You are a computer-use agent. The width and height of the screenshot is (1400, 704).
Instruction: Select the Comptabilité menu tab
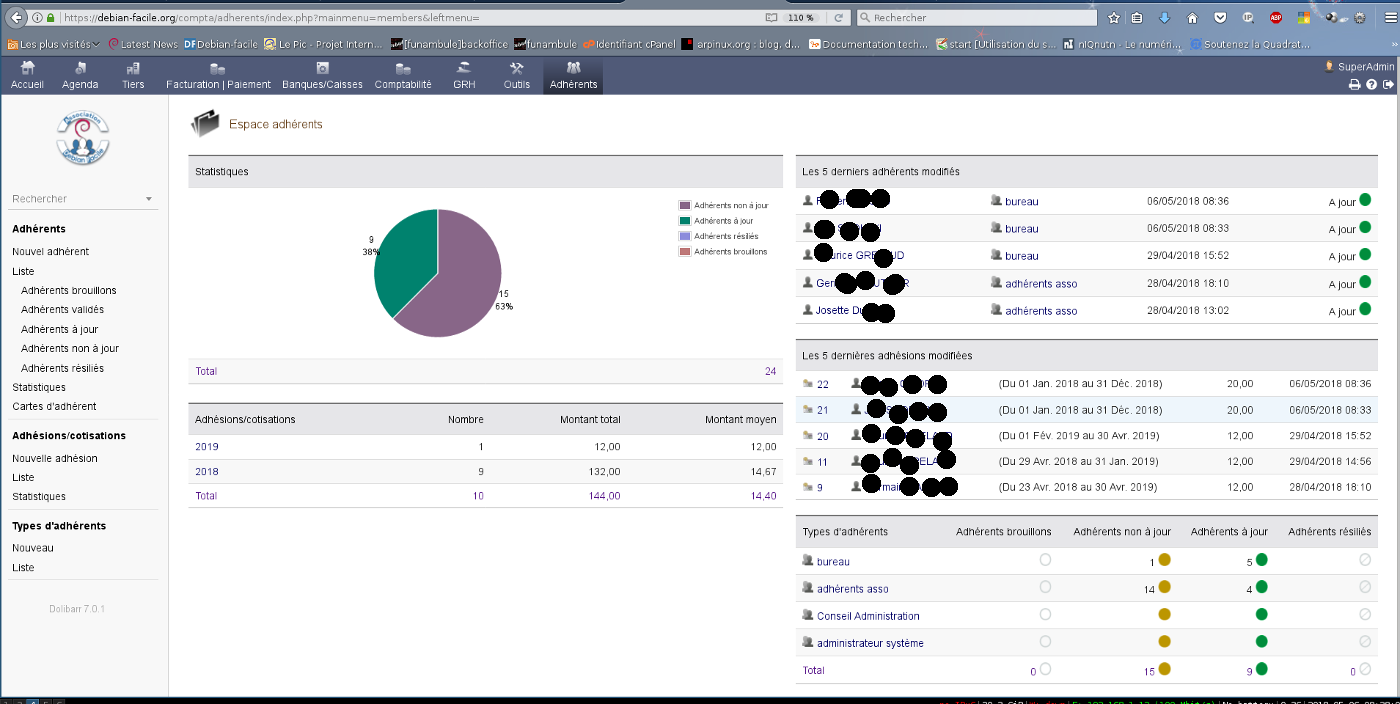click(x=403, y=76)
